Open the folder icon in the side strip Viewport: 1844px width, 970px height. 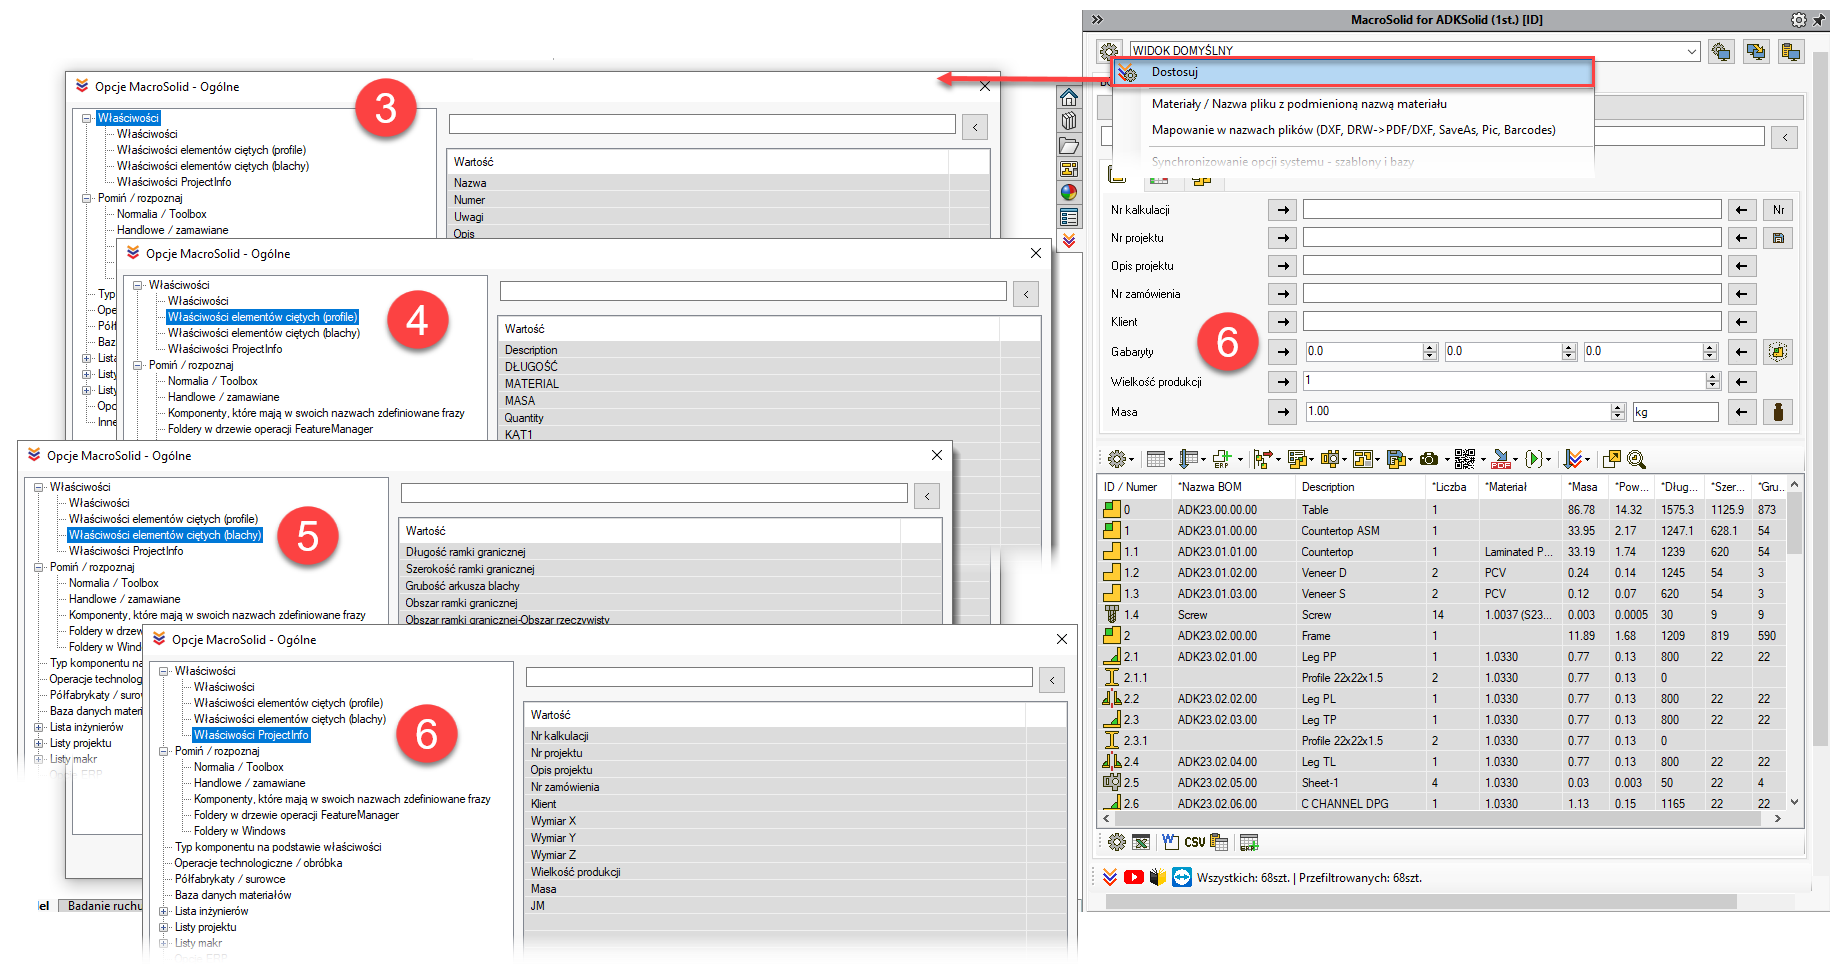[x=1069, y=145]
